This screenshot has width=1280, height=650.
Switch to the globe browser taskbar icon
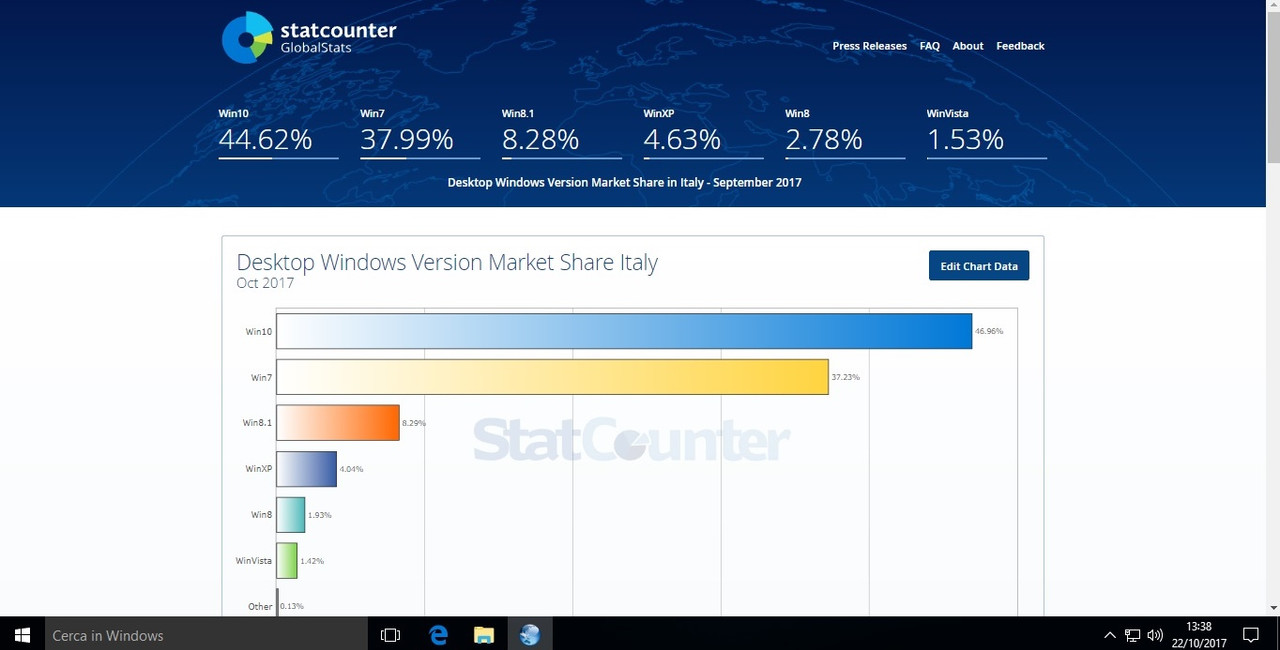pyautogui.click(x=530, y=635)
